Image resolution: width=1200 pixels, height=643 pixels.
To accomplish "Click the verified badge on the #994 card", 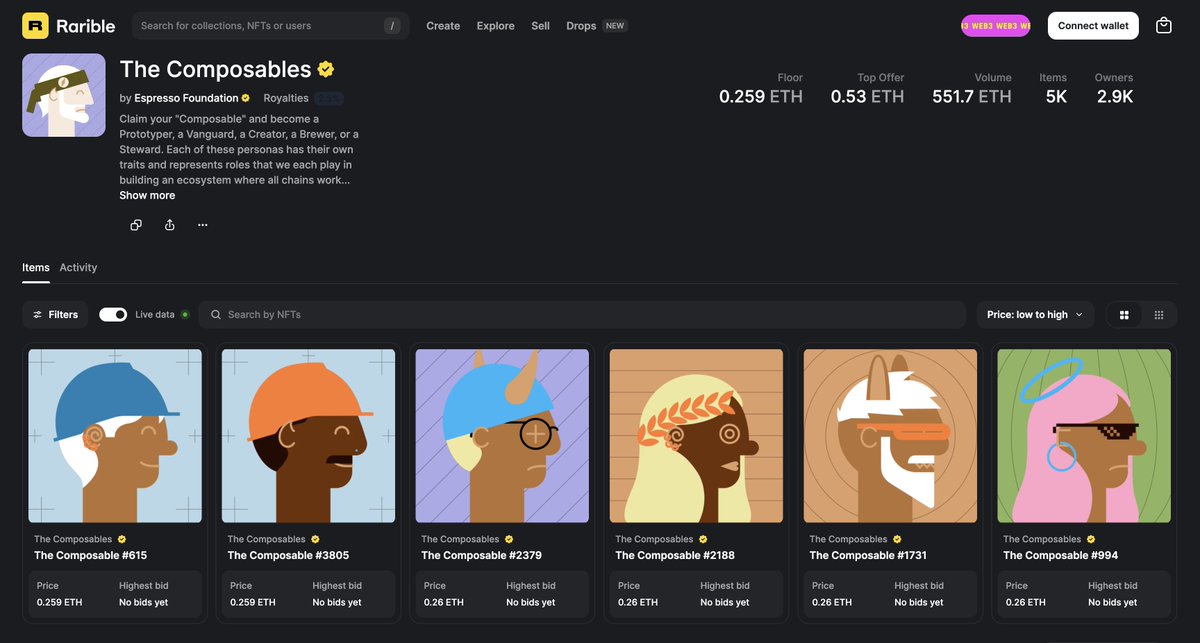I will point(1091,540).
